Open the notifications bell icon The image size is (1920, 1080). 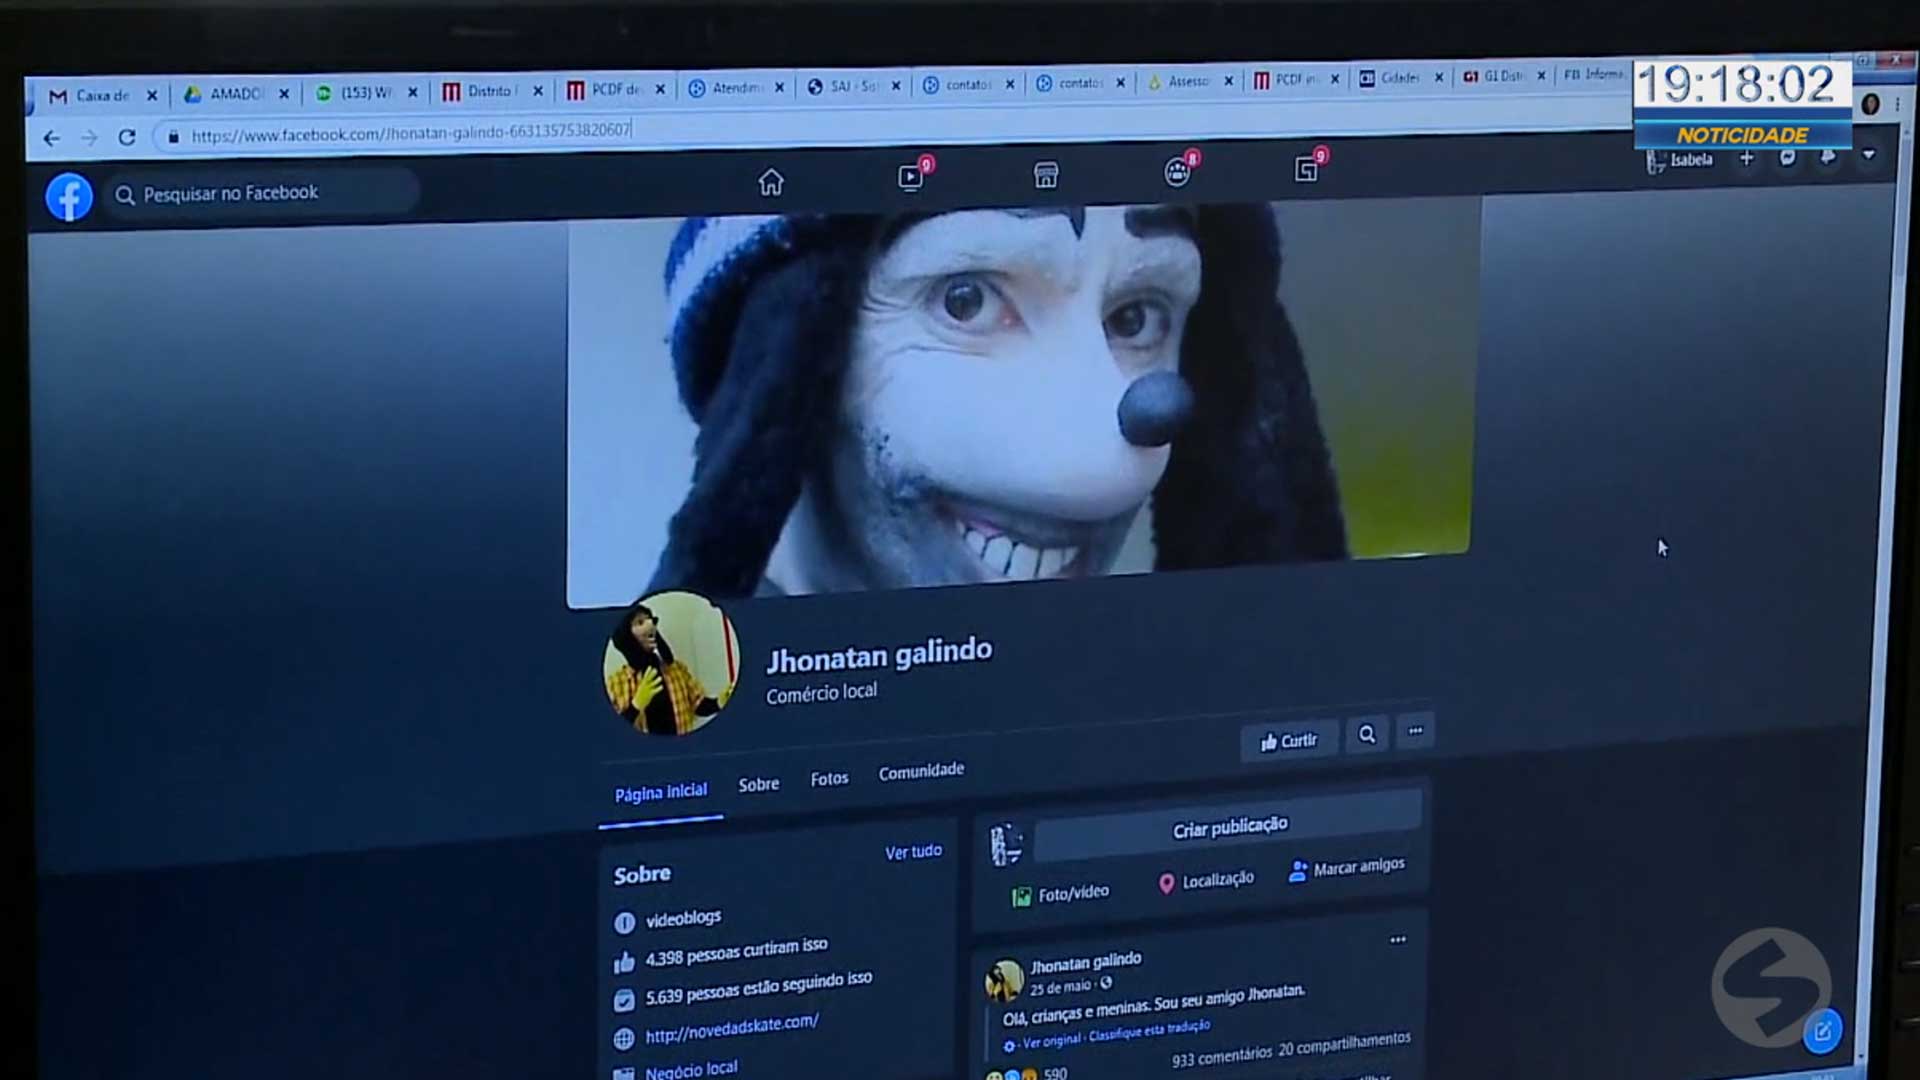pos(1827,156)
